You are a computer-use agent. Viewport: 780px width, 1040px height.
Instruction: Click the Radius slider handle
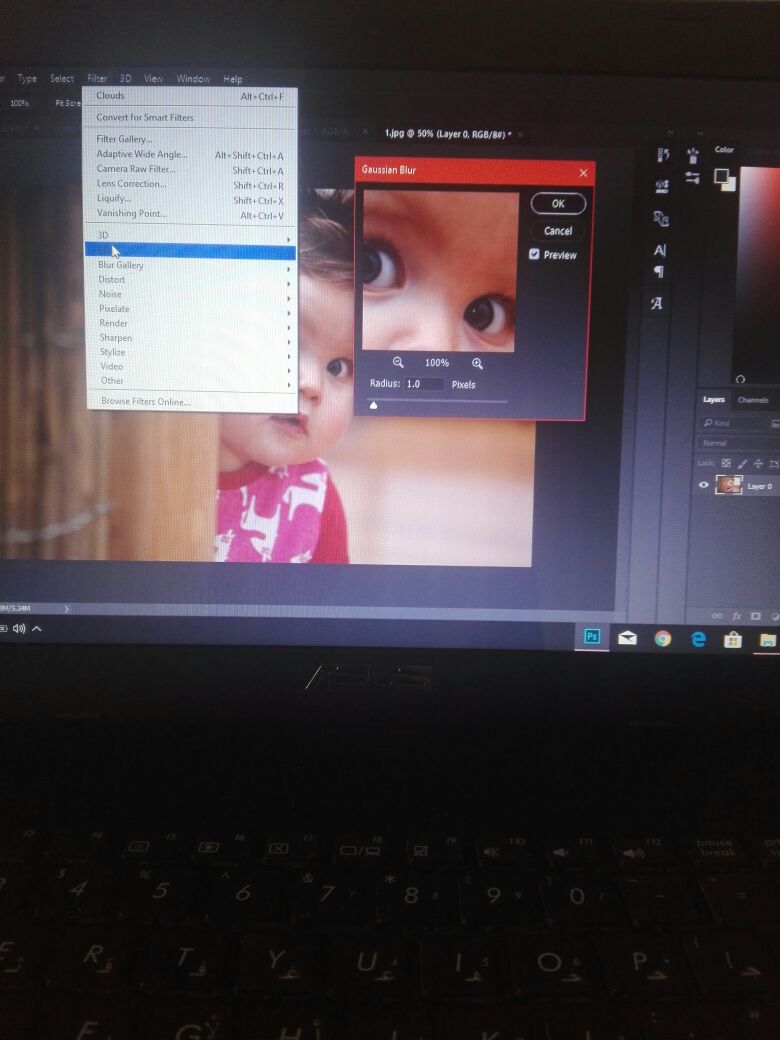tap(373, 405)
